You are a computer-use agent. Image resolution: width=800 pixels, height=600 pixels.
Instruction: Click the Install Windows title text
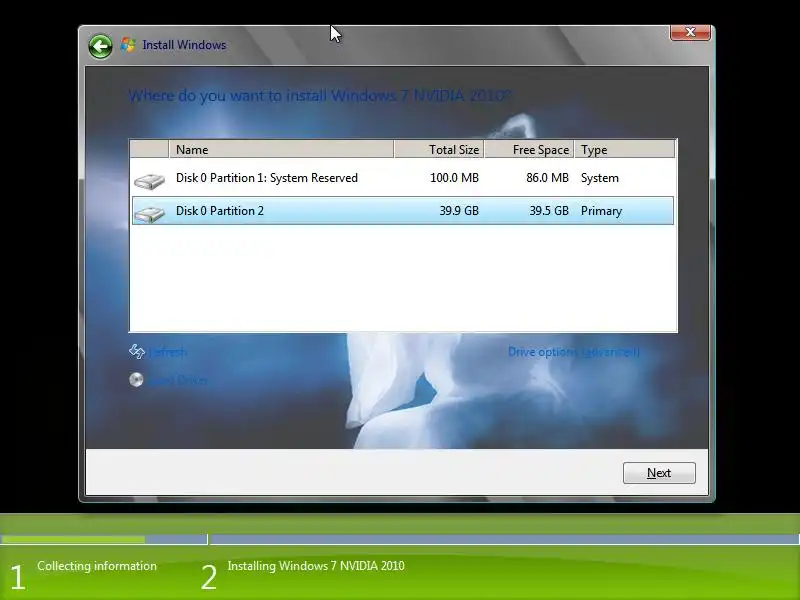click(x=184, y=45)
